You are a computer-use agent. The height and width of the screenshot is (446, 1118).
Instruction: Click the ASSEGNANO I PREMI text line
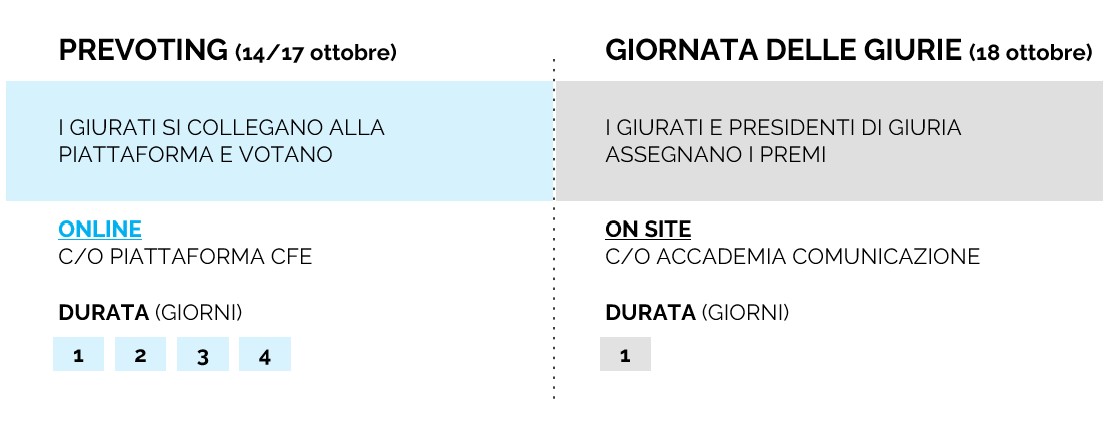[x=715, y=155]
